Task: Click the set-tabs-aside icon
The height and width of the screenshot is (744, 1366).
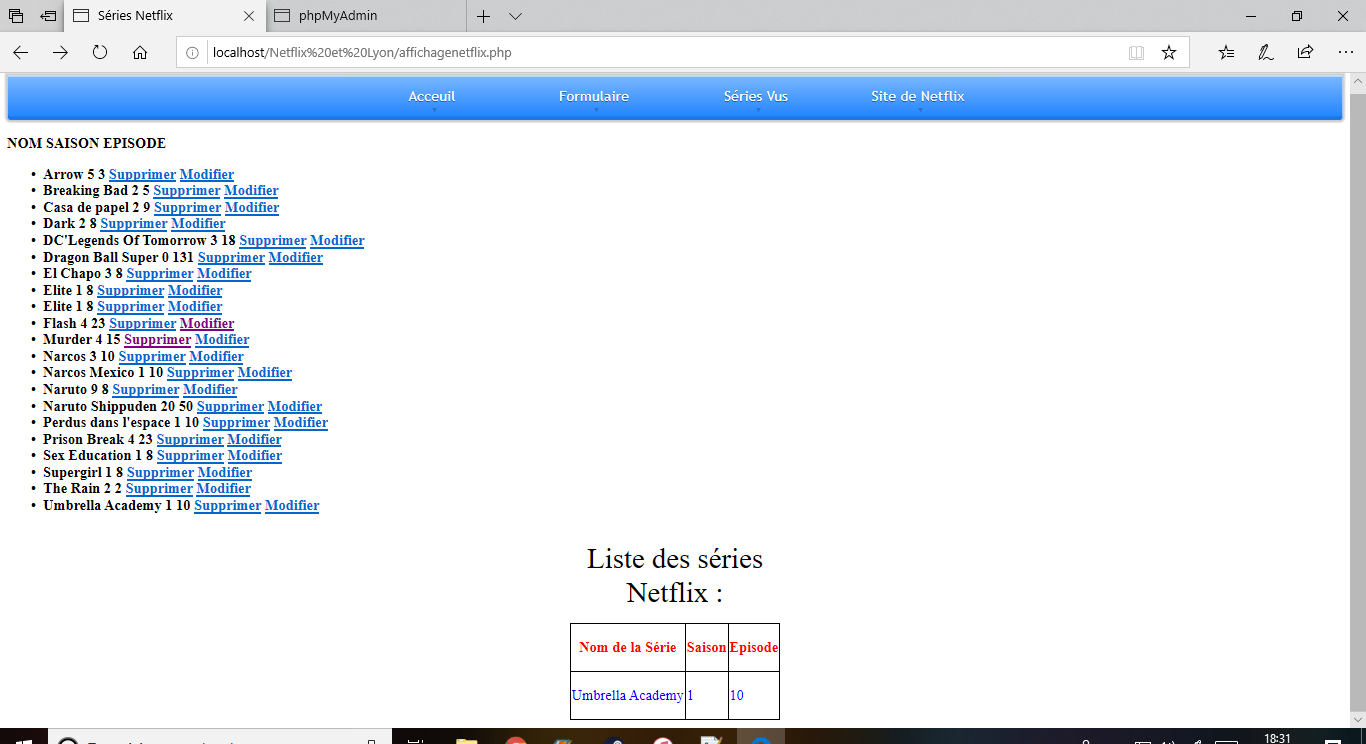Action: pyautogui.click(x=48, y=16)
